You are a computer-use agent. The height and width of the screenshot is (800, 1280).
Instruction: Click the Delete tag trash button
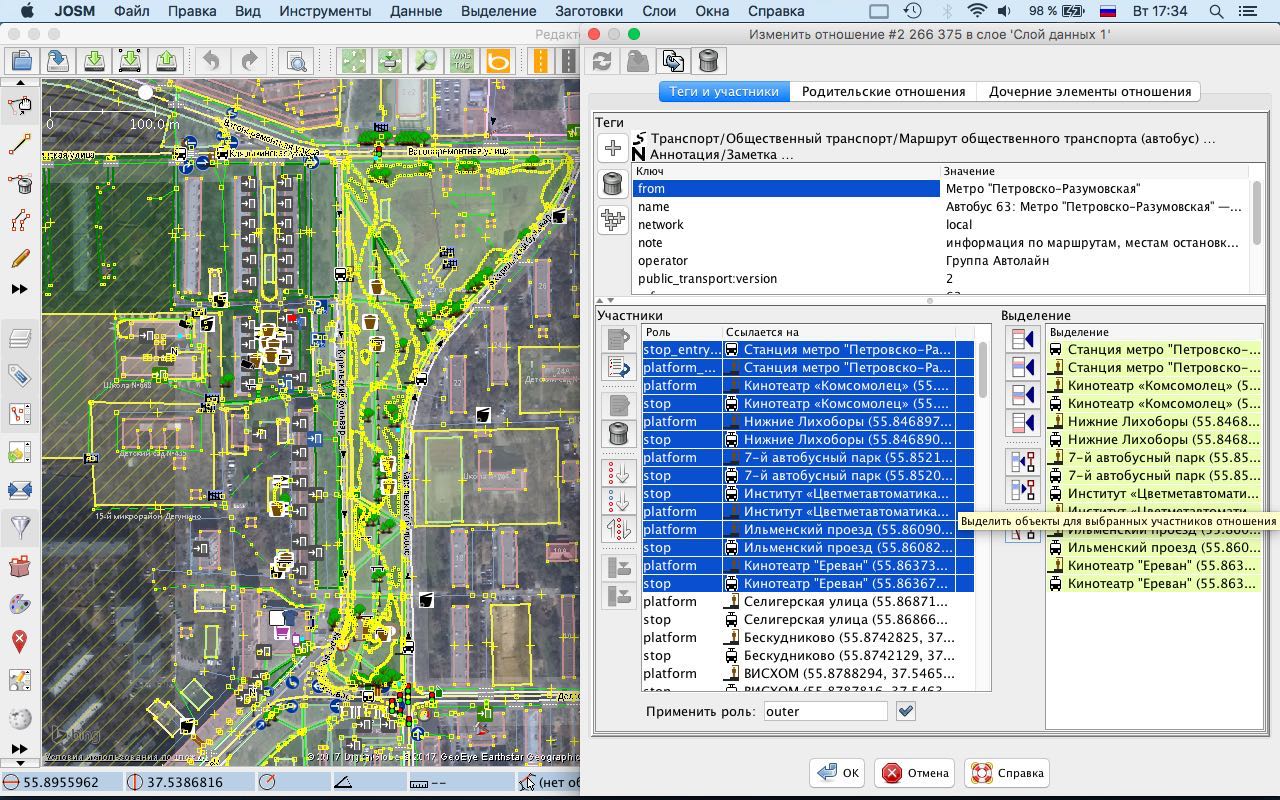[613, 184]
